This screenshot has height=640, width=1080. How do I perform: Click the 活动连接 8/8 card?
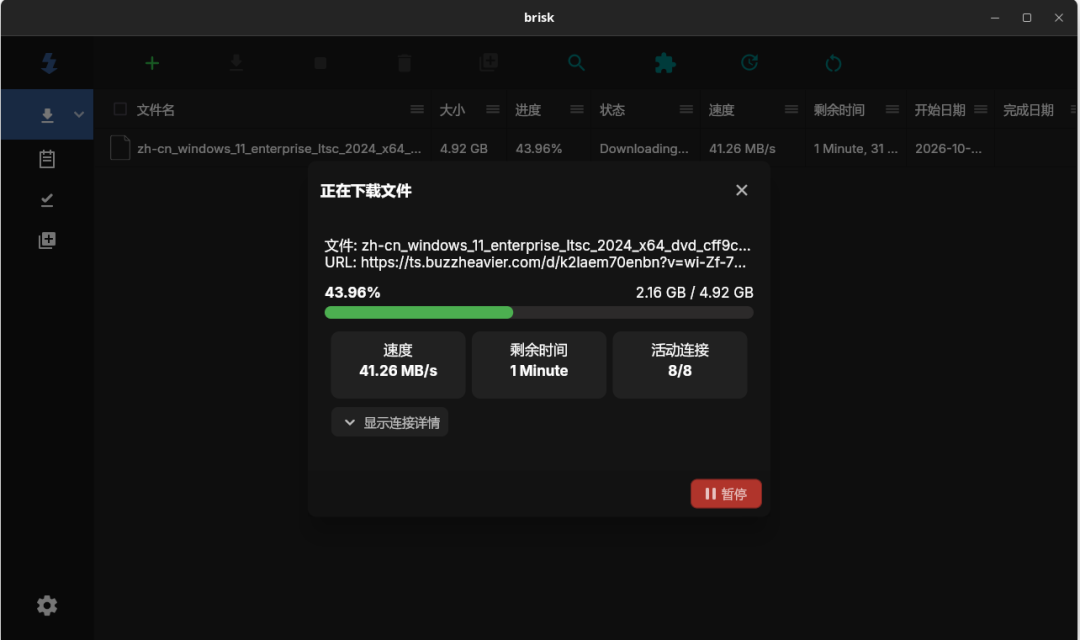[680, 364]
